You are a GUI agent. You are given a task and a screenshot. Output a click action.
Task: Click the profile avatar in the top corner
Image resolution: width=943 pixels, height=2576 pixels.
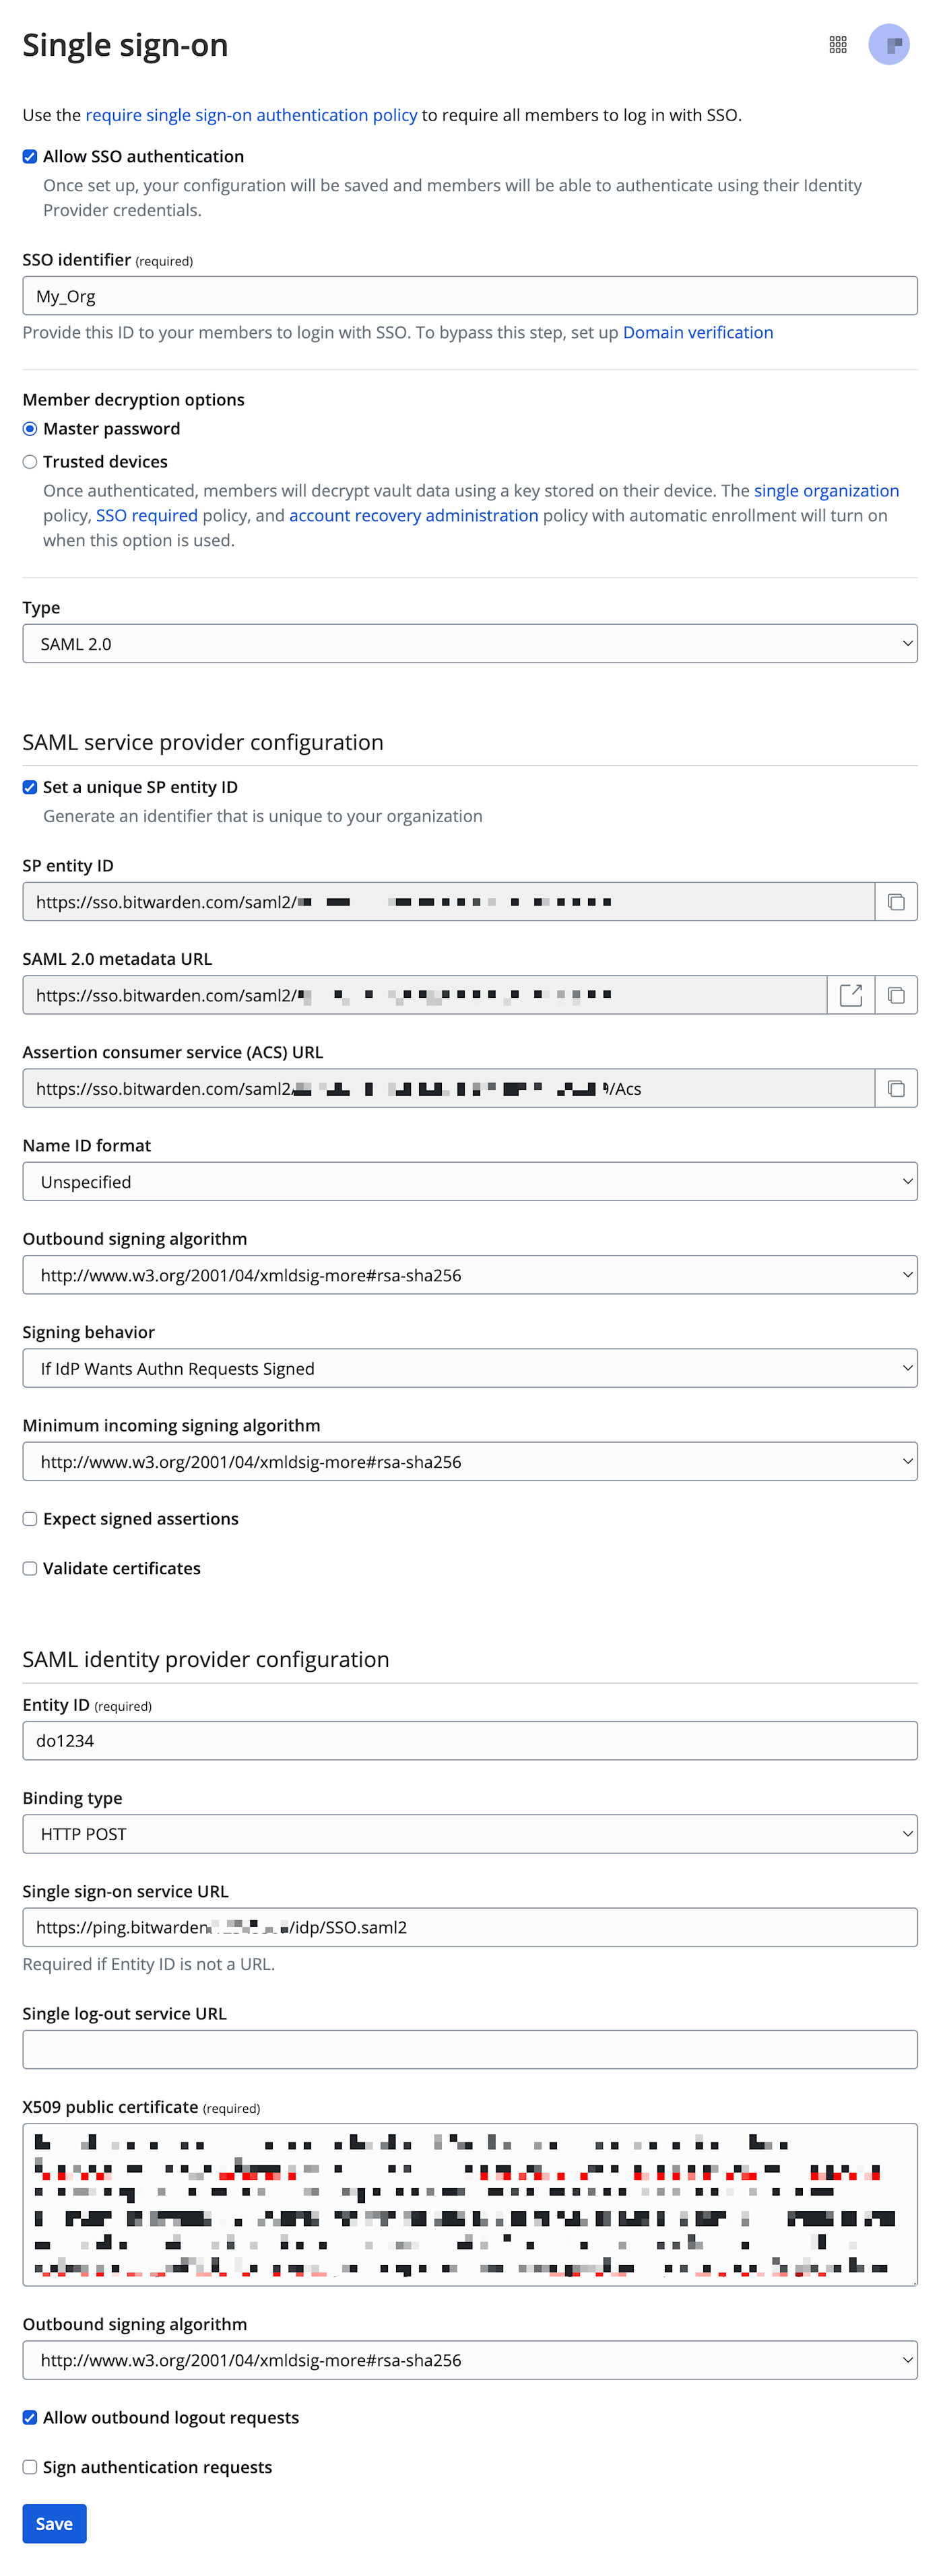(x=889, y=44)
